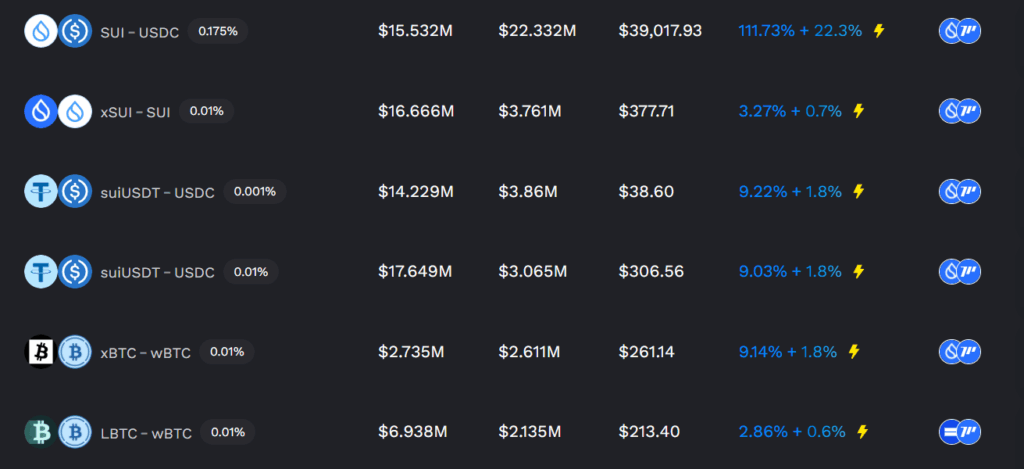Click reward token icons in xBTC – wBTC row
The height and width of the screenshot is (469, 1024).
[x=959, y=351]
